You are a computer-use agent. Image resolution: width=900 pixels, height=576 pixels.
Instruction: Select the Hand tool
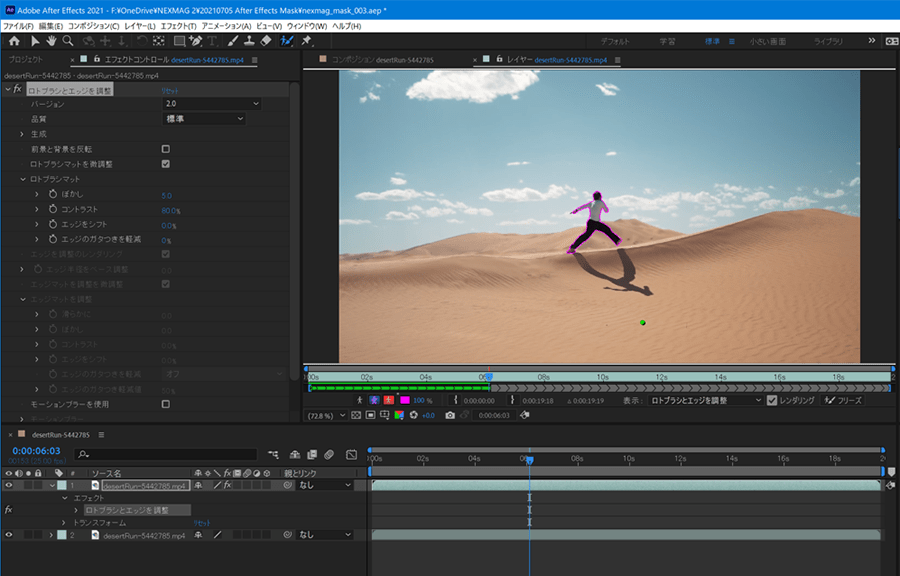coord(51,41)
